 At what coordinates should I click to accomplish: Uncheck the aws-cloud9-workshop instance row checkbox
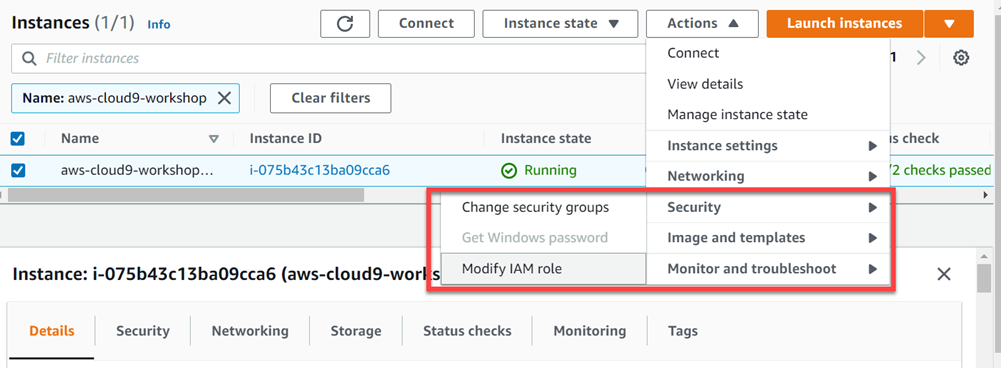click(19, 171)
